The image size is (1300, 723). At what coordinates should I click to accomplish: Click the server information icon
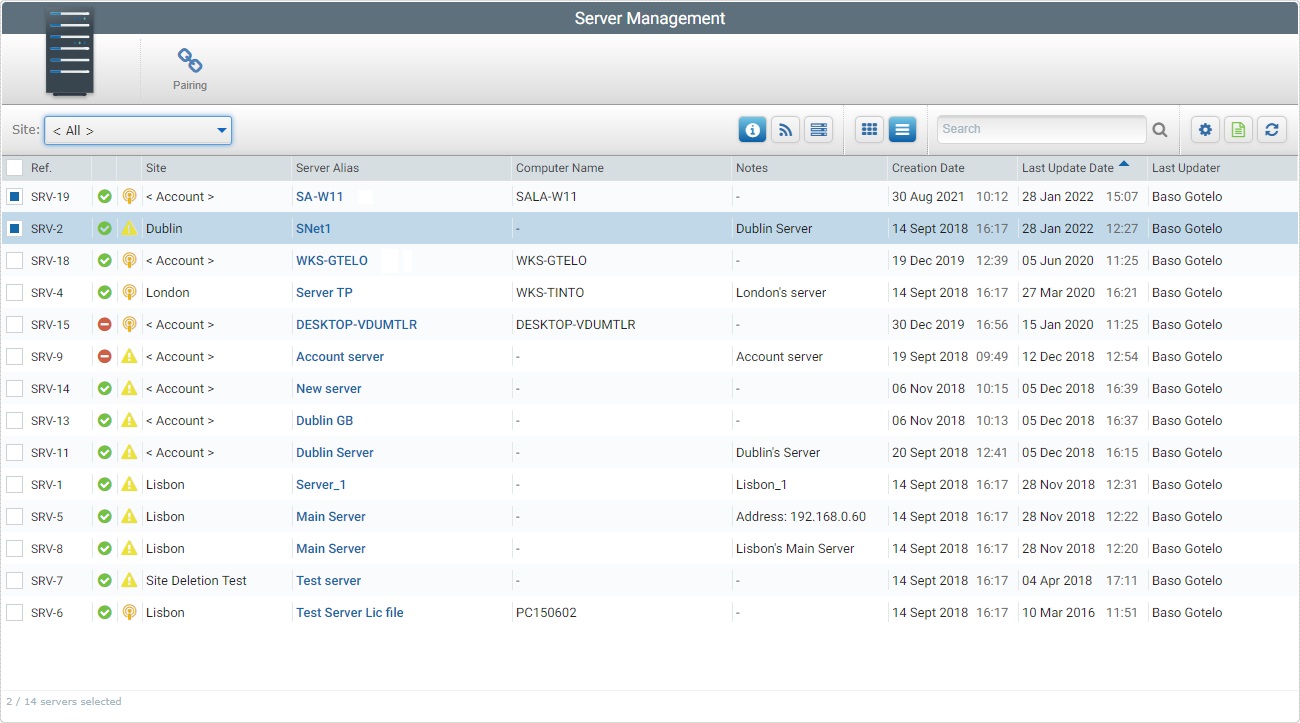(752, 129)
